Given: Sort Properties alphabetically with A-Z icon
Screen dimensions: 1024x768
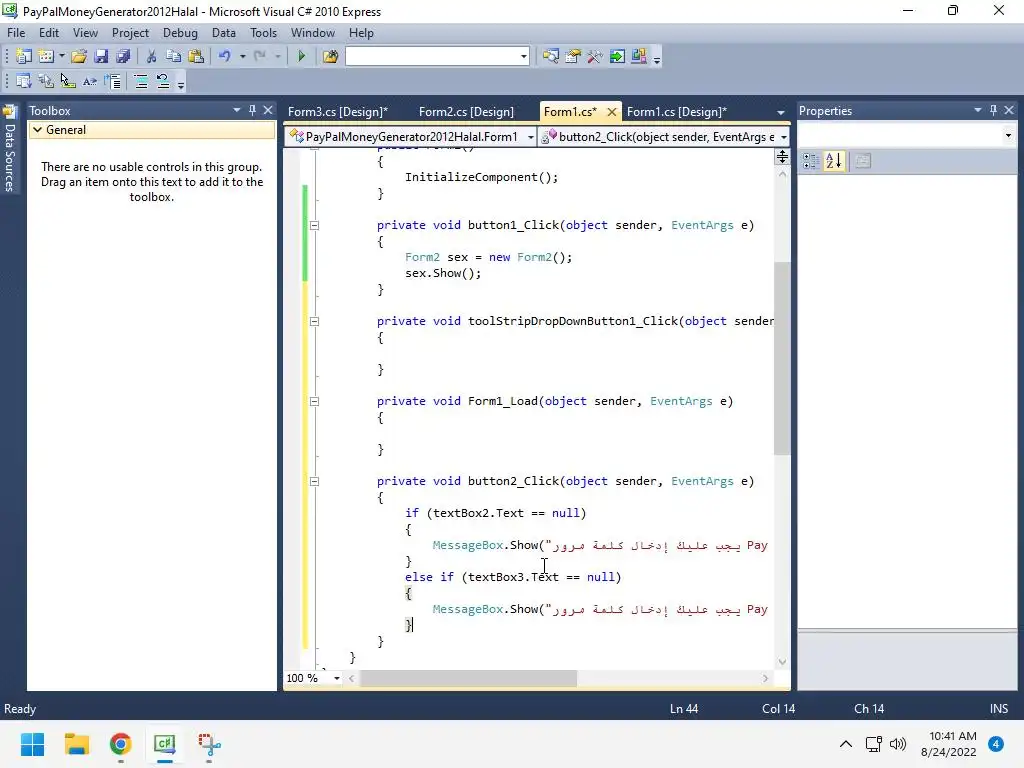Looking at the screenshot, I should point(835,161).
